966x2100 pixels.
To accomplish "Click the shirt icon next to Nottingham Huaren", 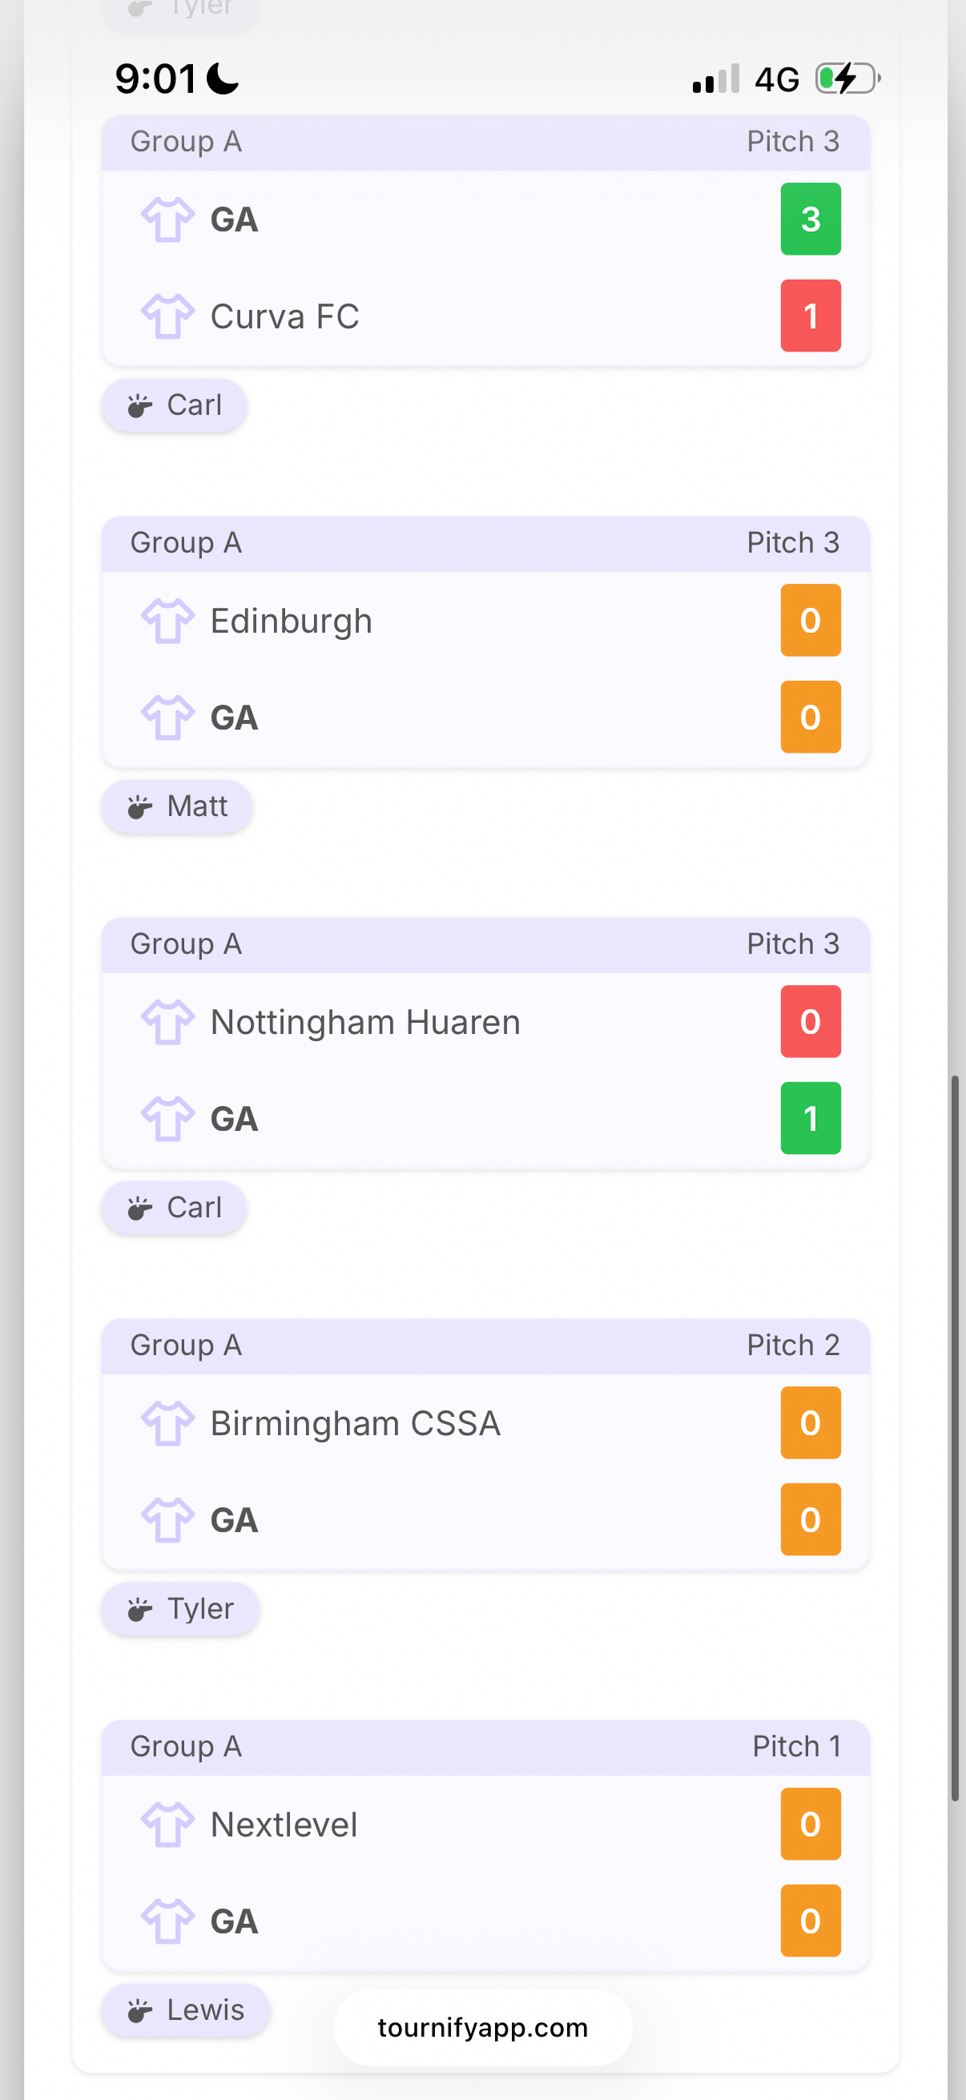I will click(167, 1021).
